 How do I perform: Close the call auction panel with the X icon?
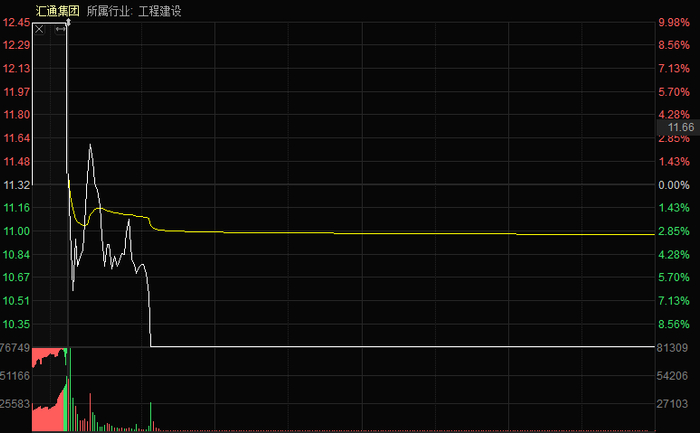[x=39, y=29]
